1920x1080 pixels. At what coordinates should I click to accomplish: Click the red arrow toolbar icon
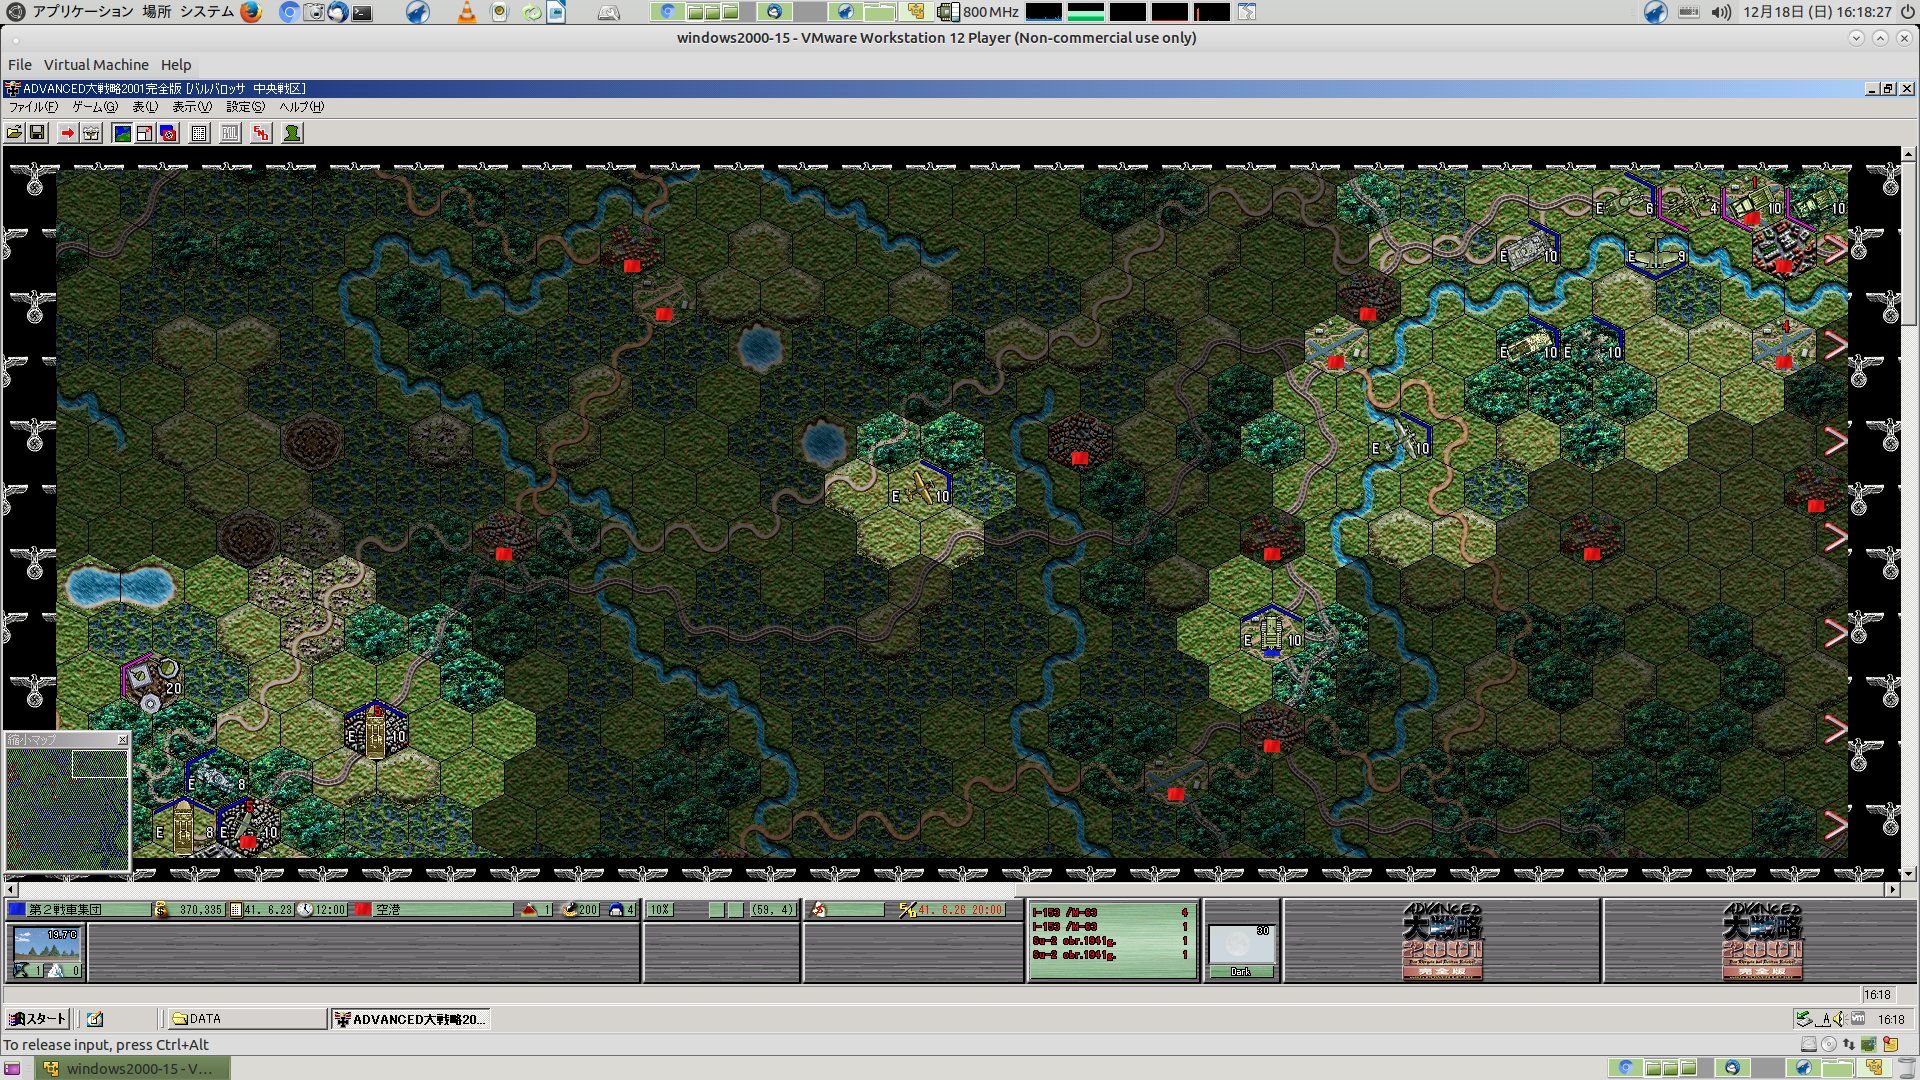coord(67,133)
